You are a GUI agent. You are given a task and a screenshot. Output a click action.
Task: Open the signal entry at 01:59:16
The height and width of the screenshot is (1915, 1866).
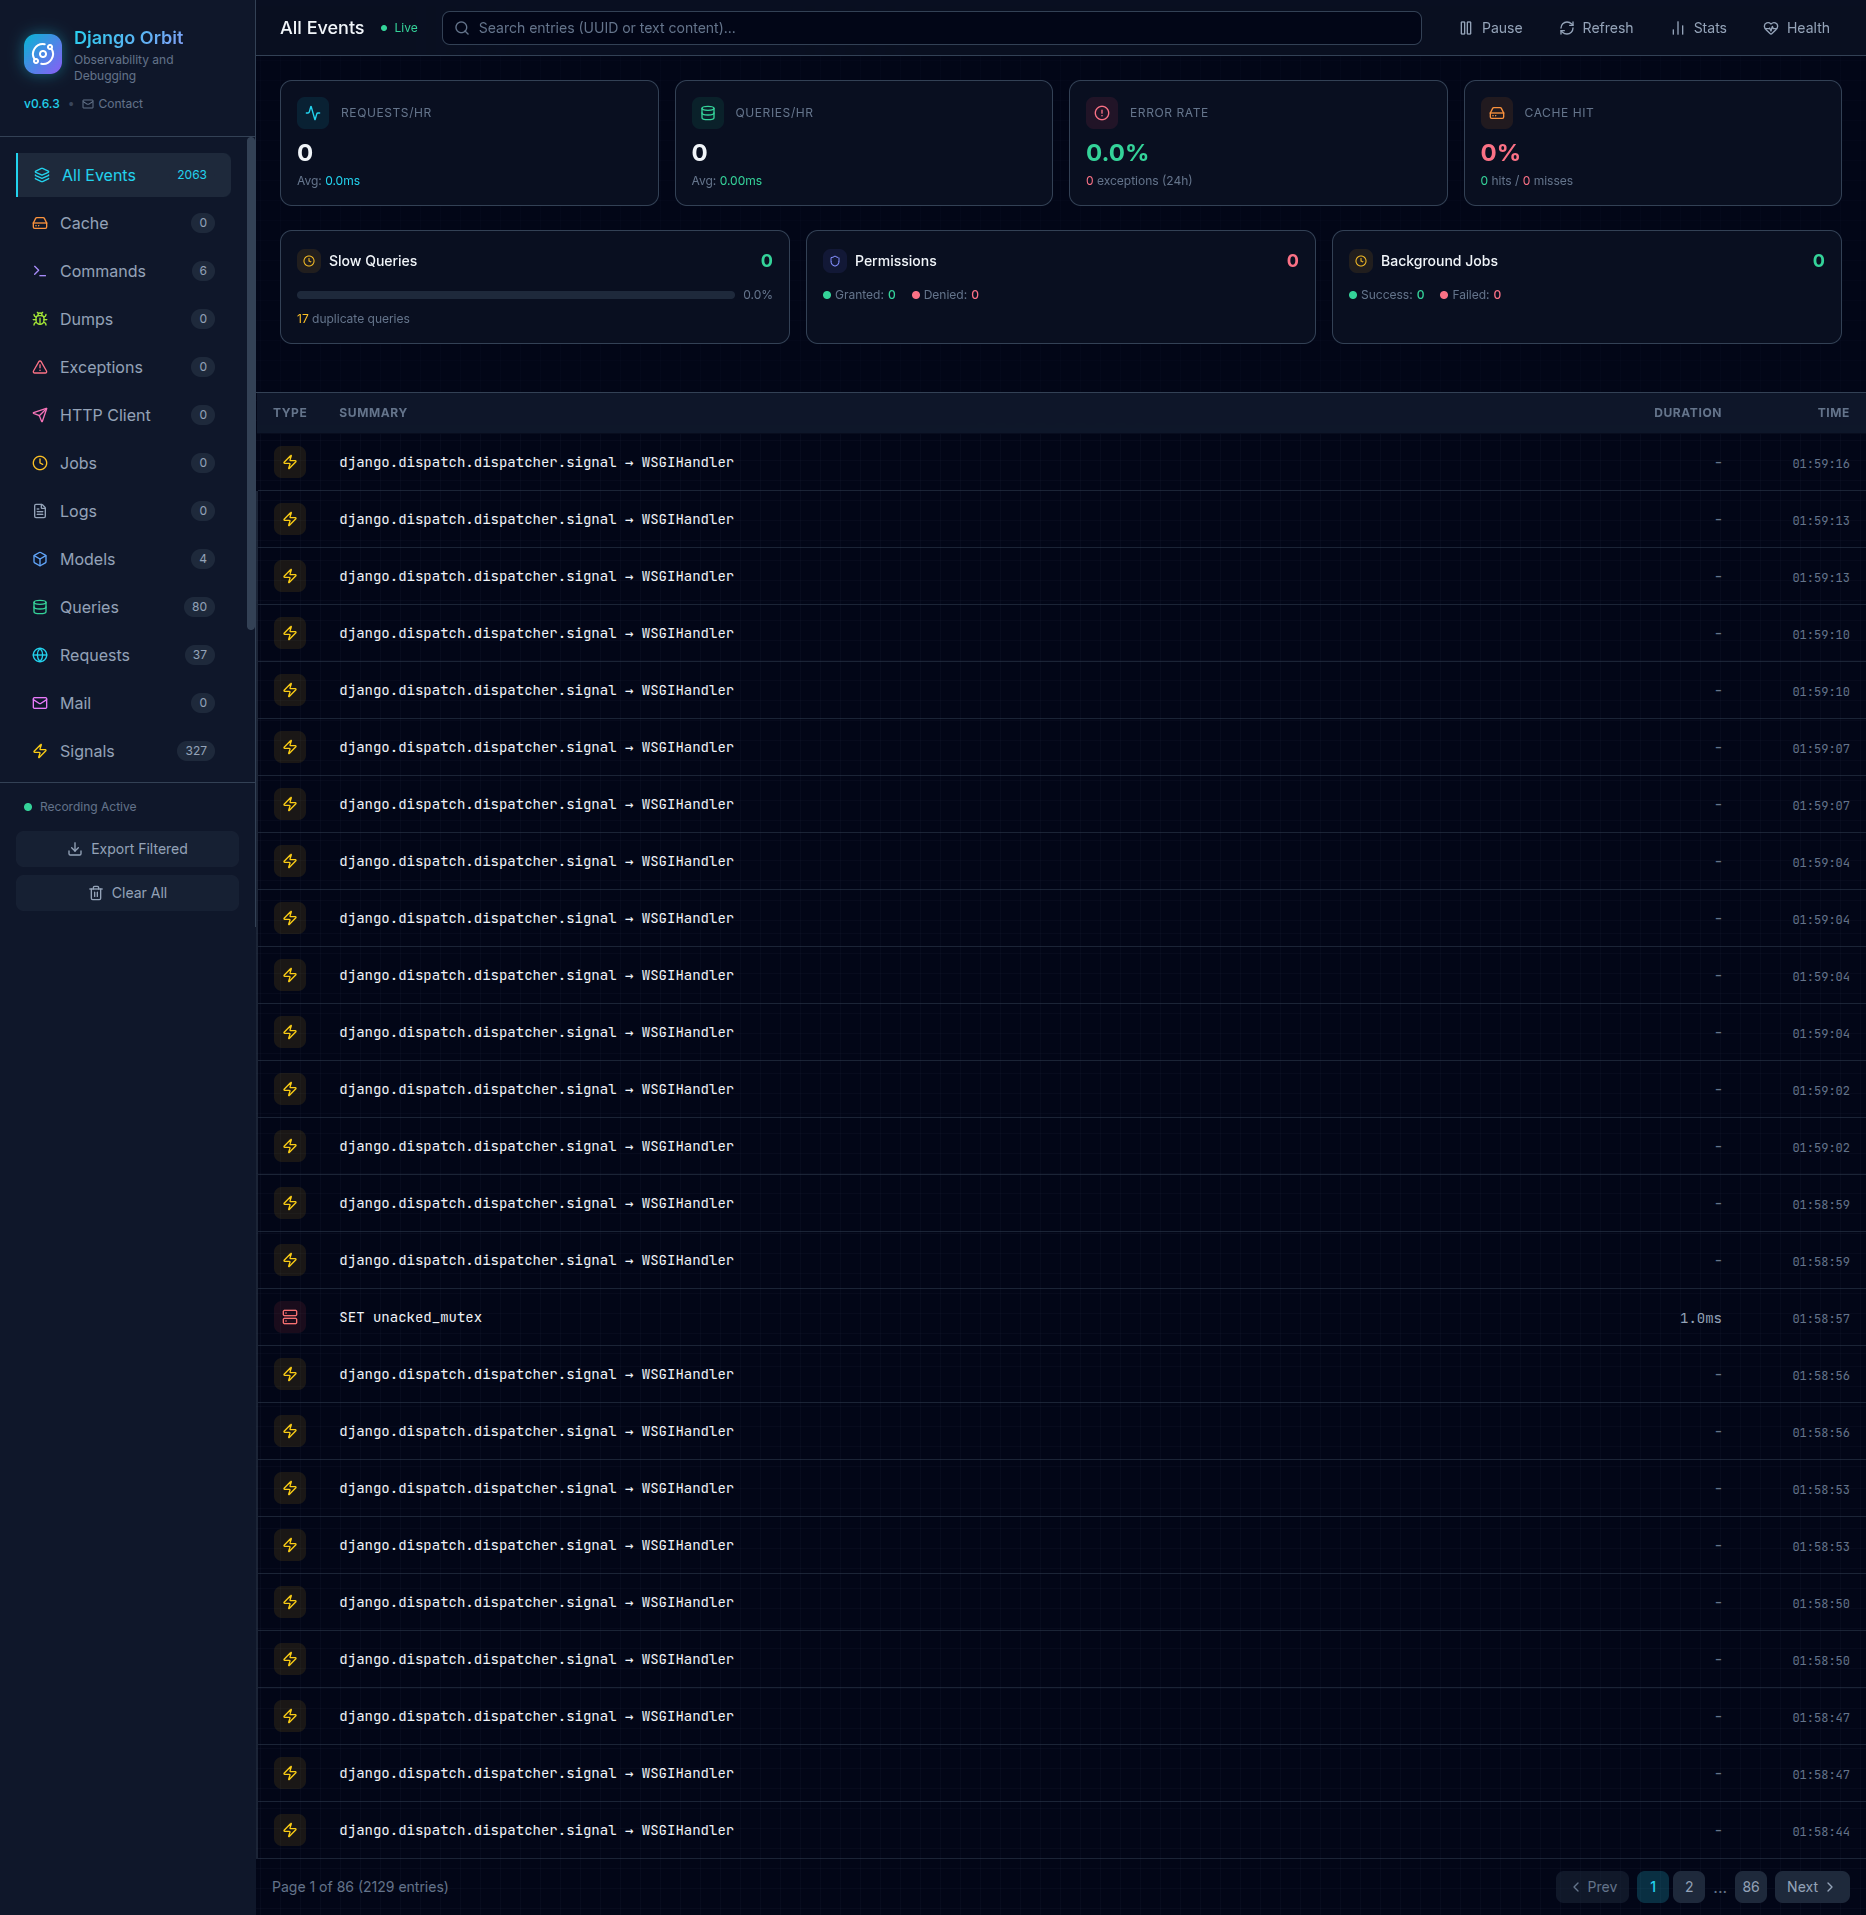coord(1061,462)
